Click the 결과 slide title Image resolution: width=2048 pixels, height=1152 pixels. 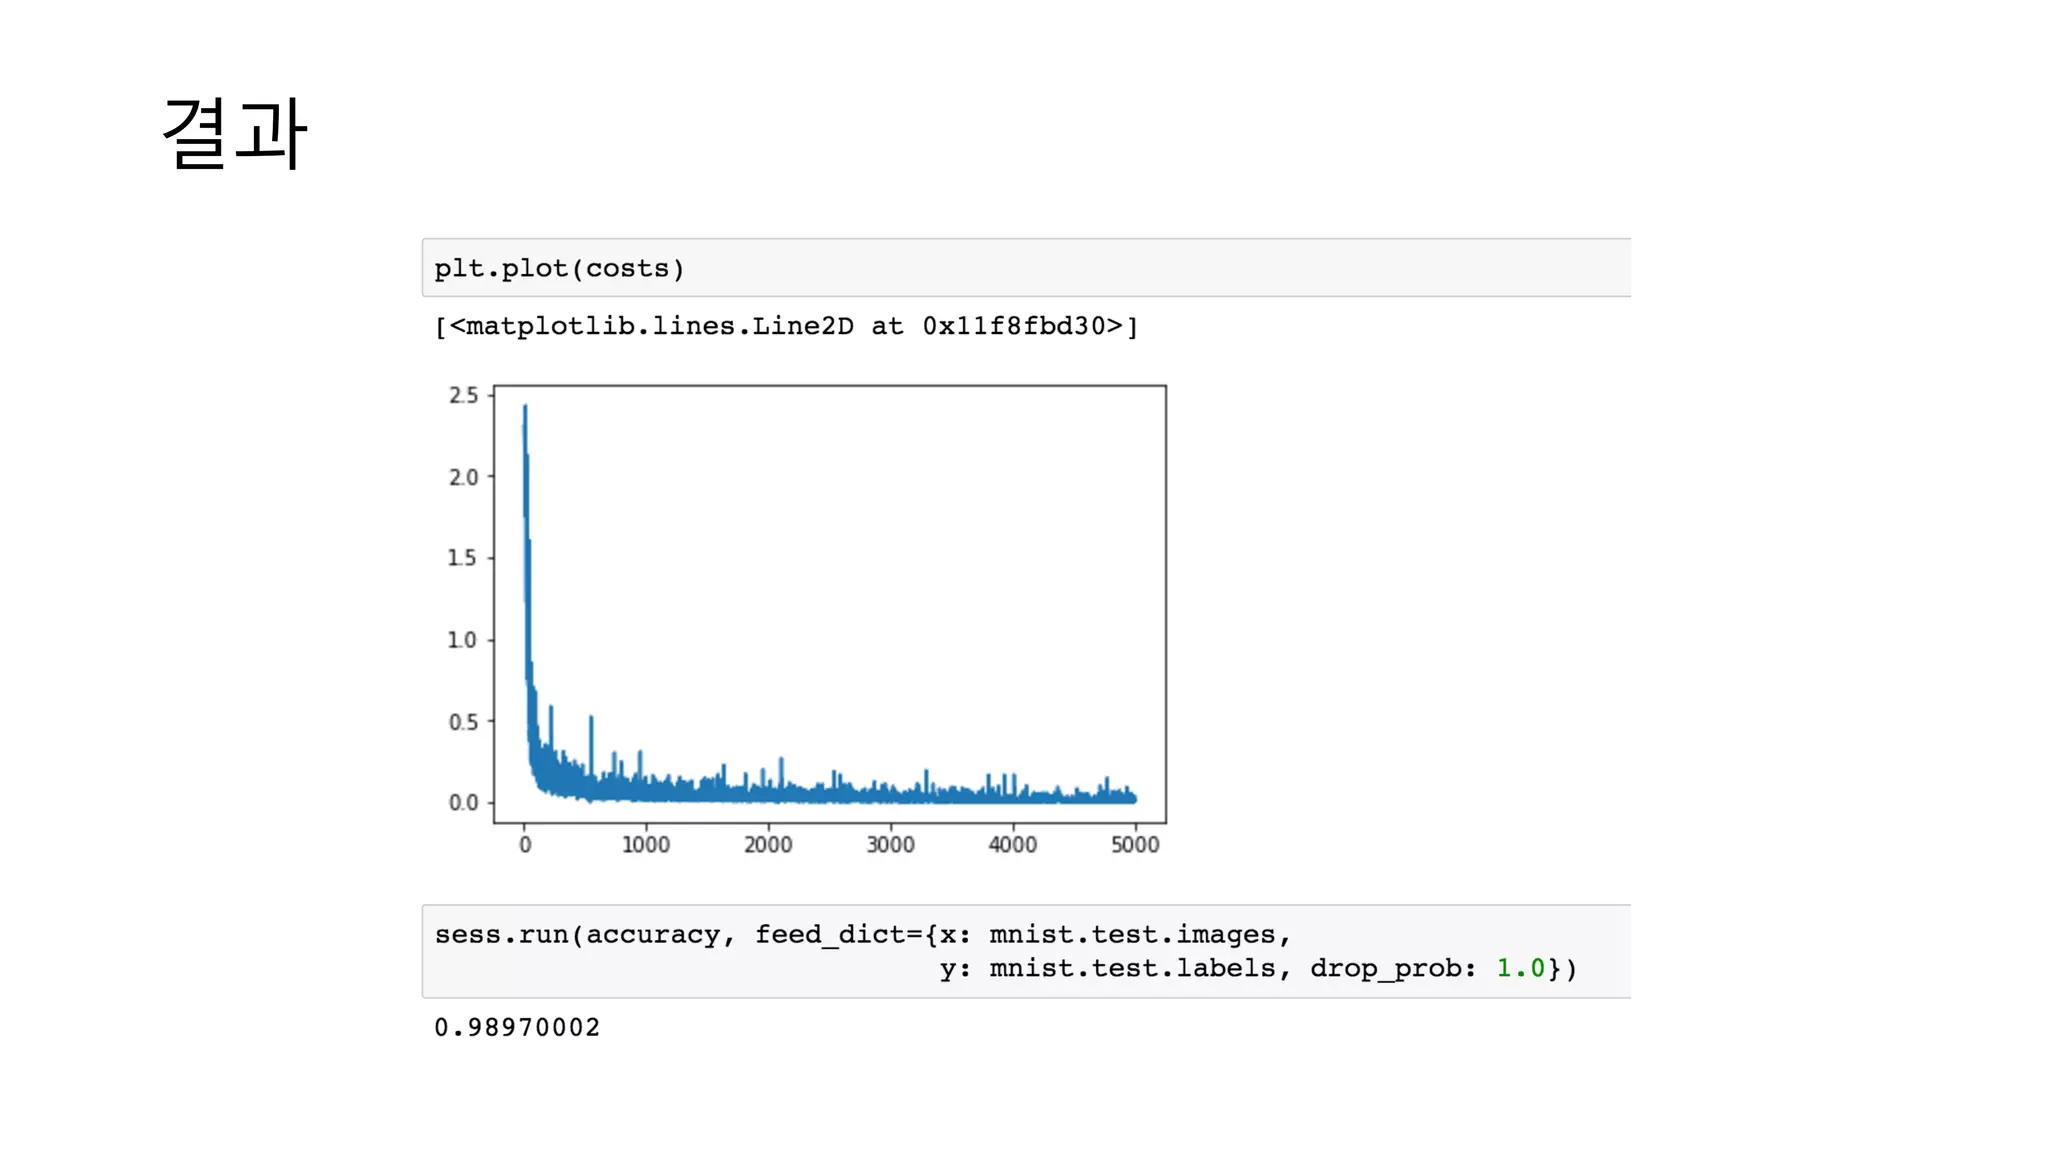coord(234,134)
